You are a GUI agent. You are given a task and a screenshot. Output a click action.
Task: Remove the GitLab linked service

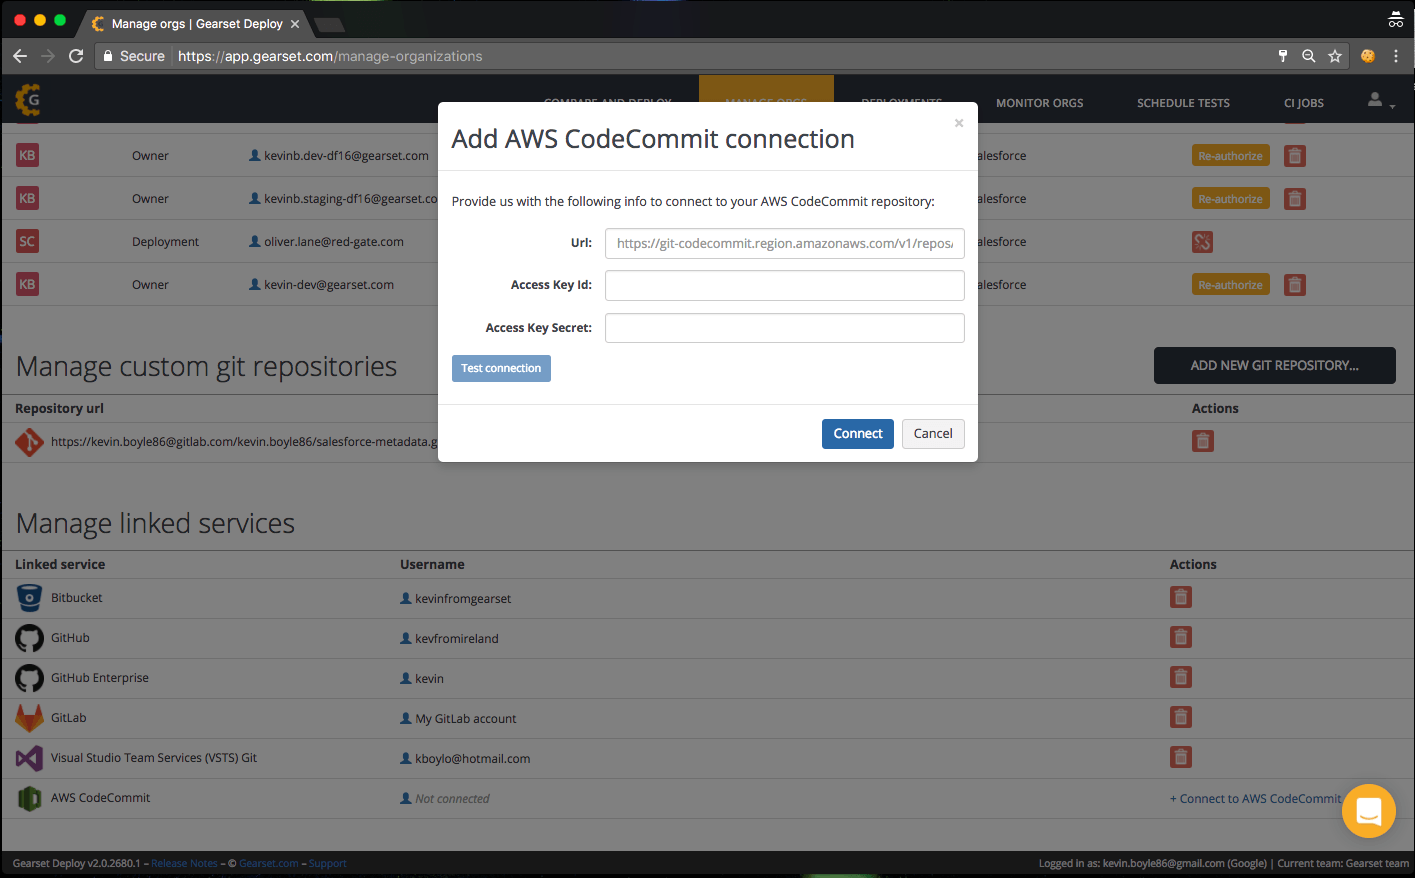tap(1181, 717)
